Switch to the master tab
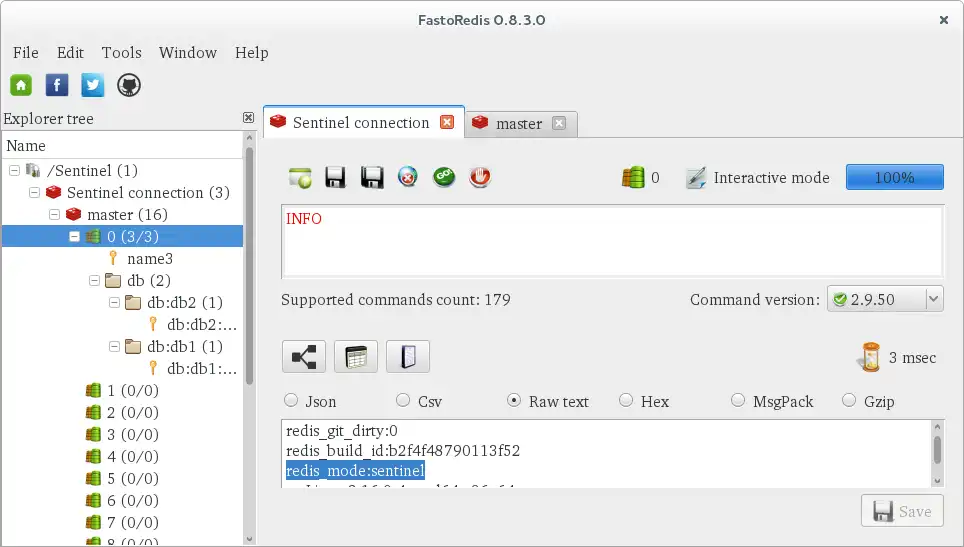 click(519, 124)
